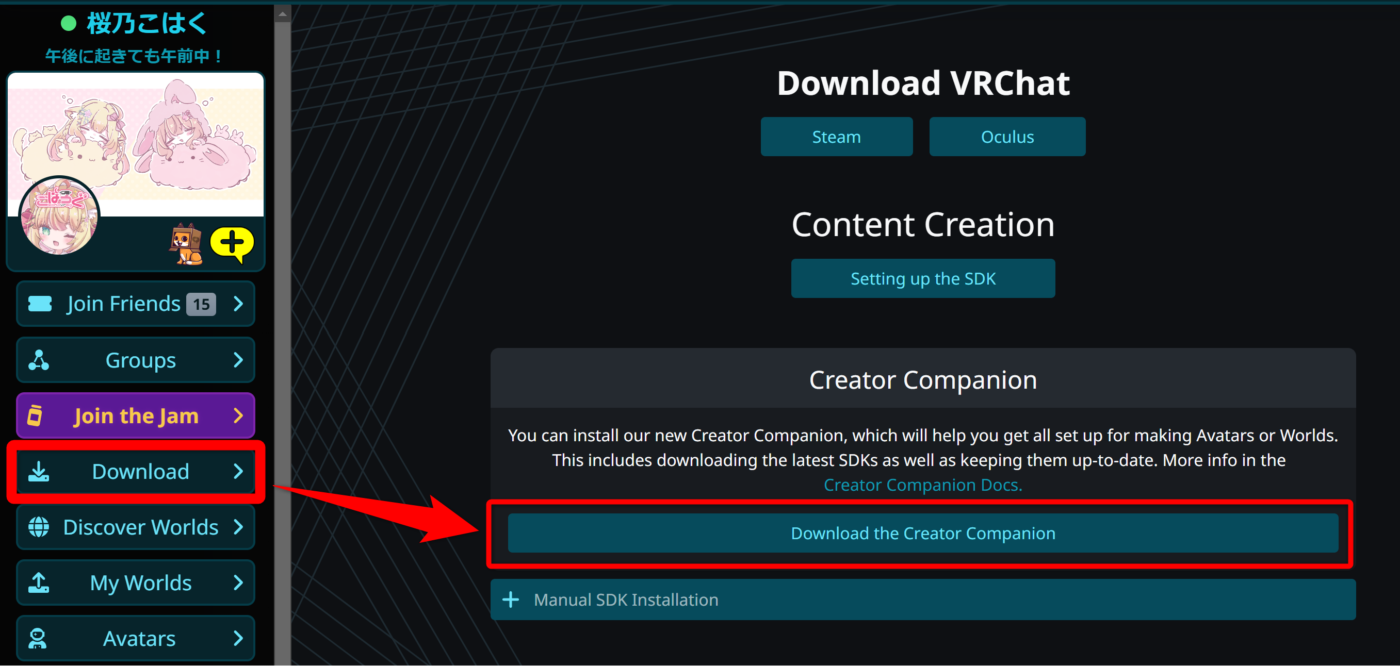Viewport: 1400px width, 666px height.
Task: Click the Steam download button
Action: point(836,137)
